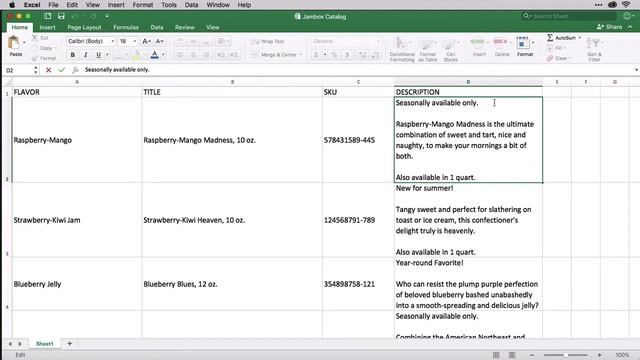The width and height of the screenshot is (640, 360).
Task: Select the Strawberry-Kiwi Jam cell
Action: click(x=77, y=220)
